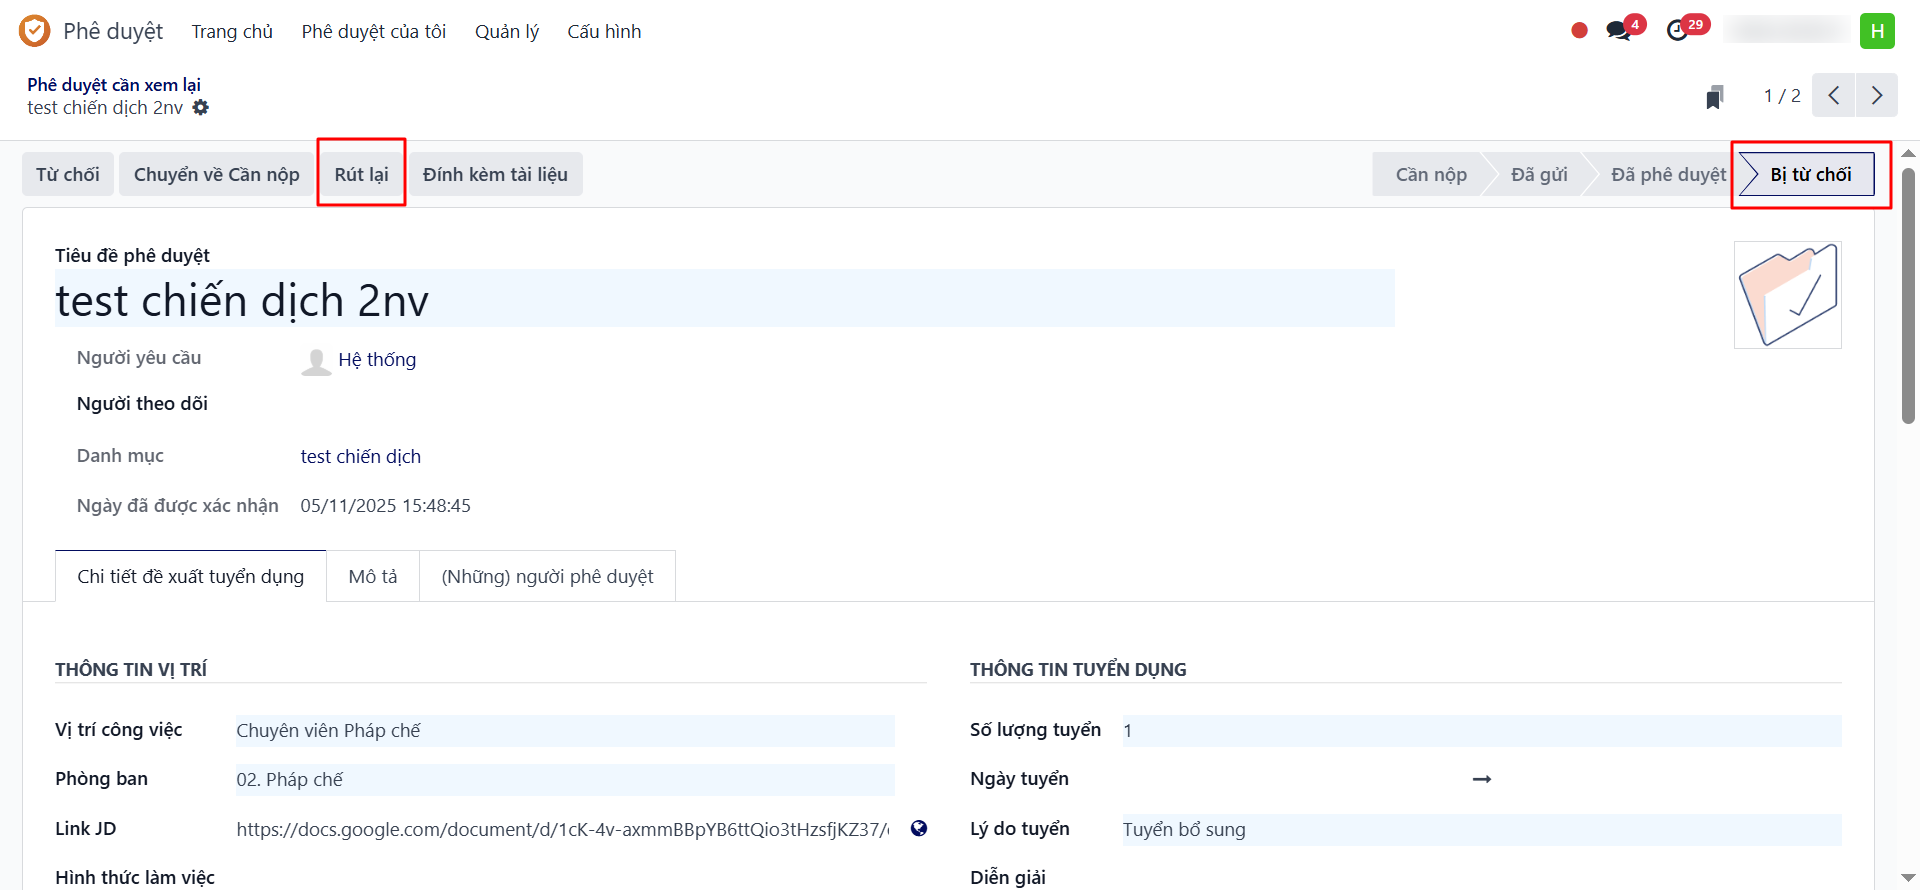Open the Quản lý menu
Image resolution: width=1920 pixels, height=890 pixels.
pos(506,32)
